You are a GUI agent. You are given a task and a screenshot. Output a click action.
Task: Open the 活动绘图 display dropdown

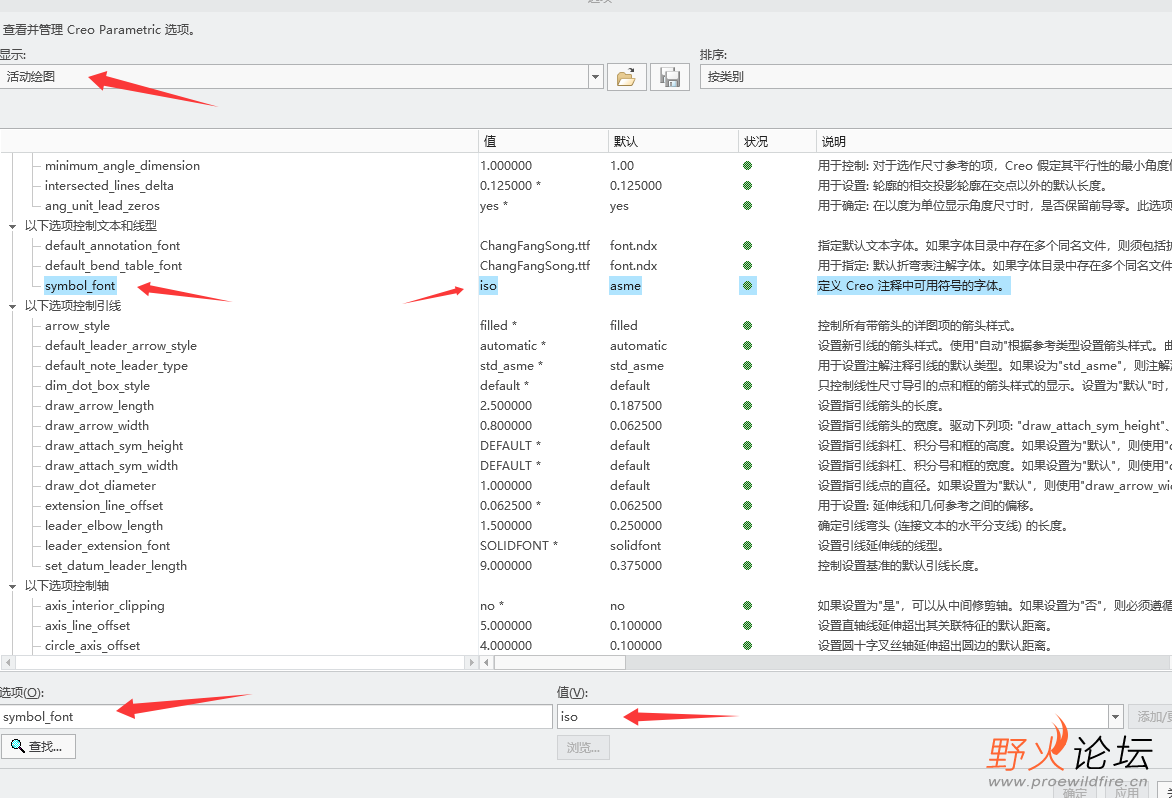(596, 77)
